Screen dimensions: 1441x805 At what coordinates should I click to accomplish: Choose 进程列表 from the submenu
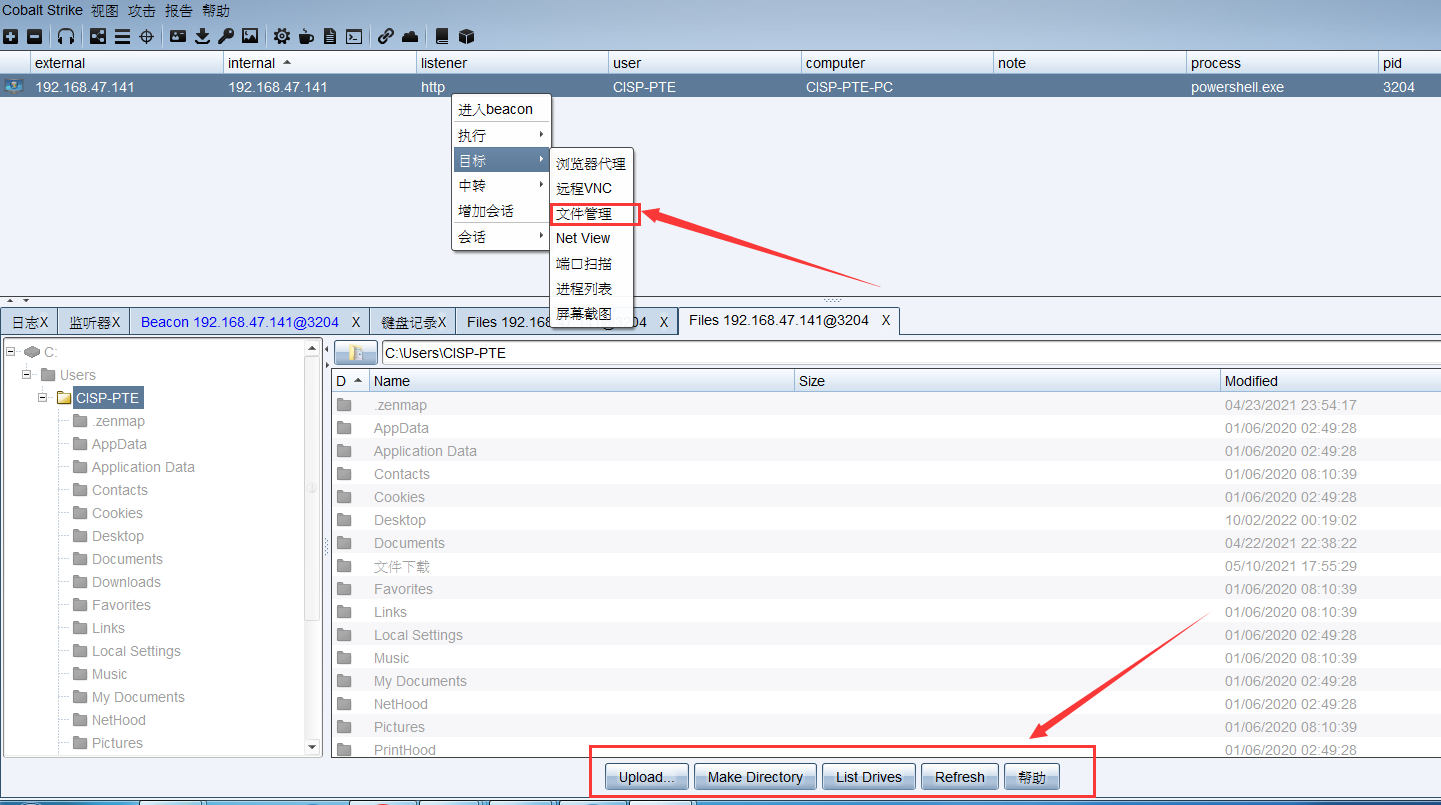click(x=594, y=289)
